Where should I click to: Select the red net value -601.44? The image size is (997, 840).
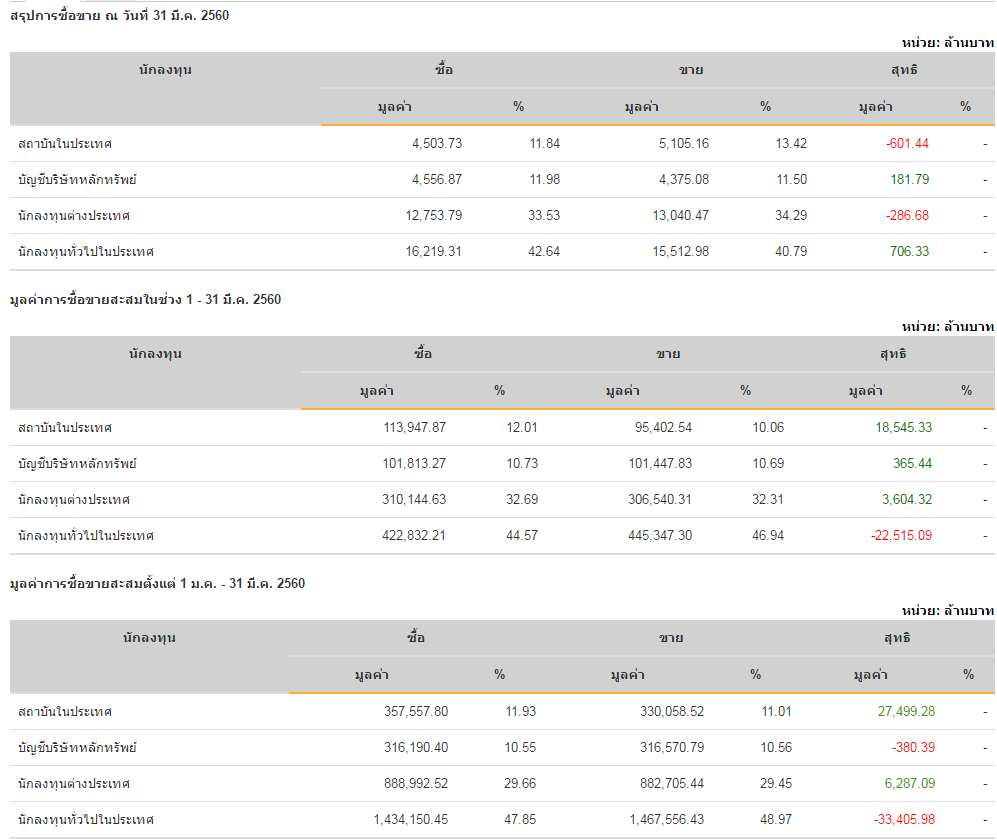click(x=907, y=143)
